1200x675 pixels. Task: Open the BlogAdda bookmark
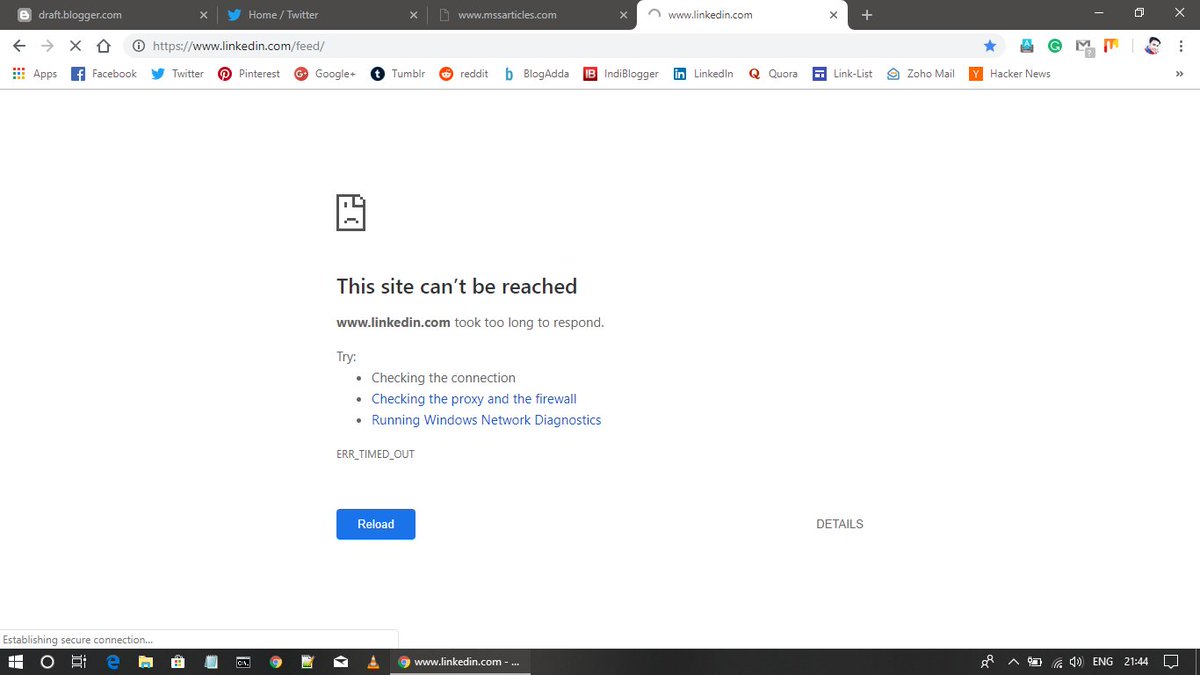coord(535,74)
